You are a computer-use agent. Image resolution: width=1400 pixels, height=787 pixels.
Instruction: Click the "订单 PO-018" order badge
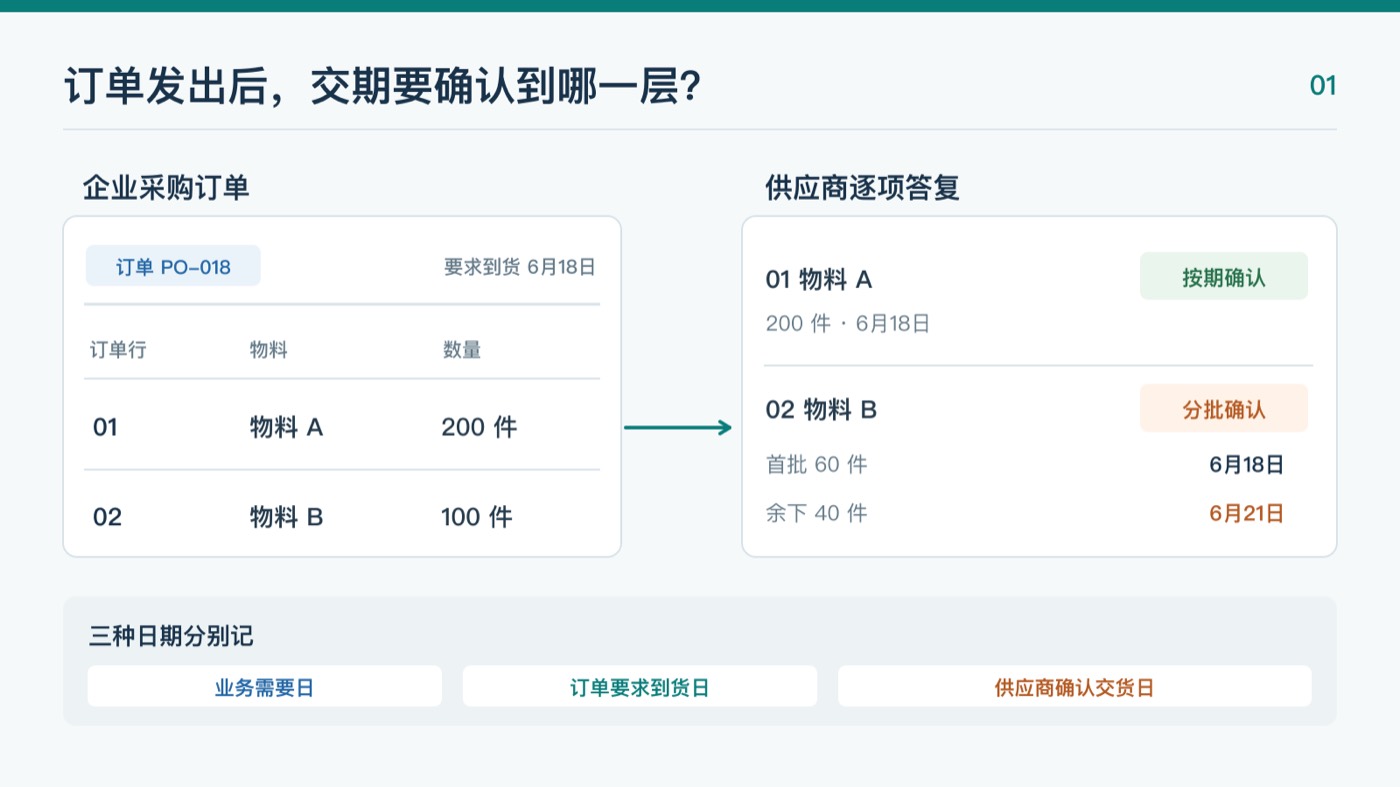pyautogui.click(x=173, y=266)
